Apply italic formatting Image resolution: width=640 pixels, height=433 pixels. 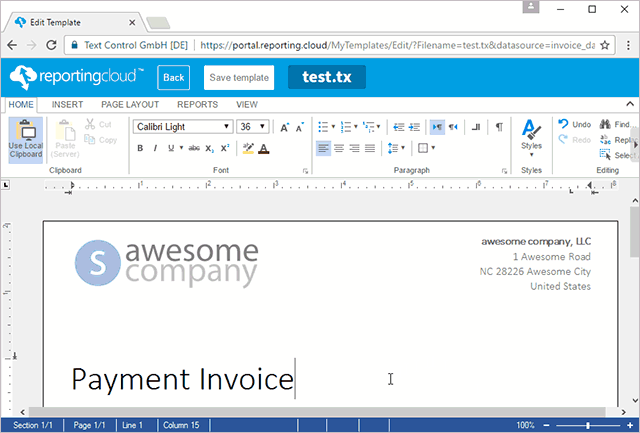[155, 148]
